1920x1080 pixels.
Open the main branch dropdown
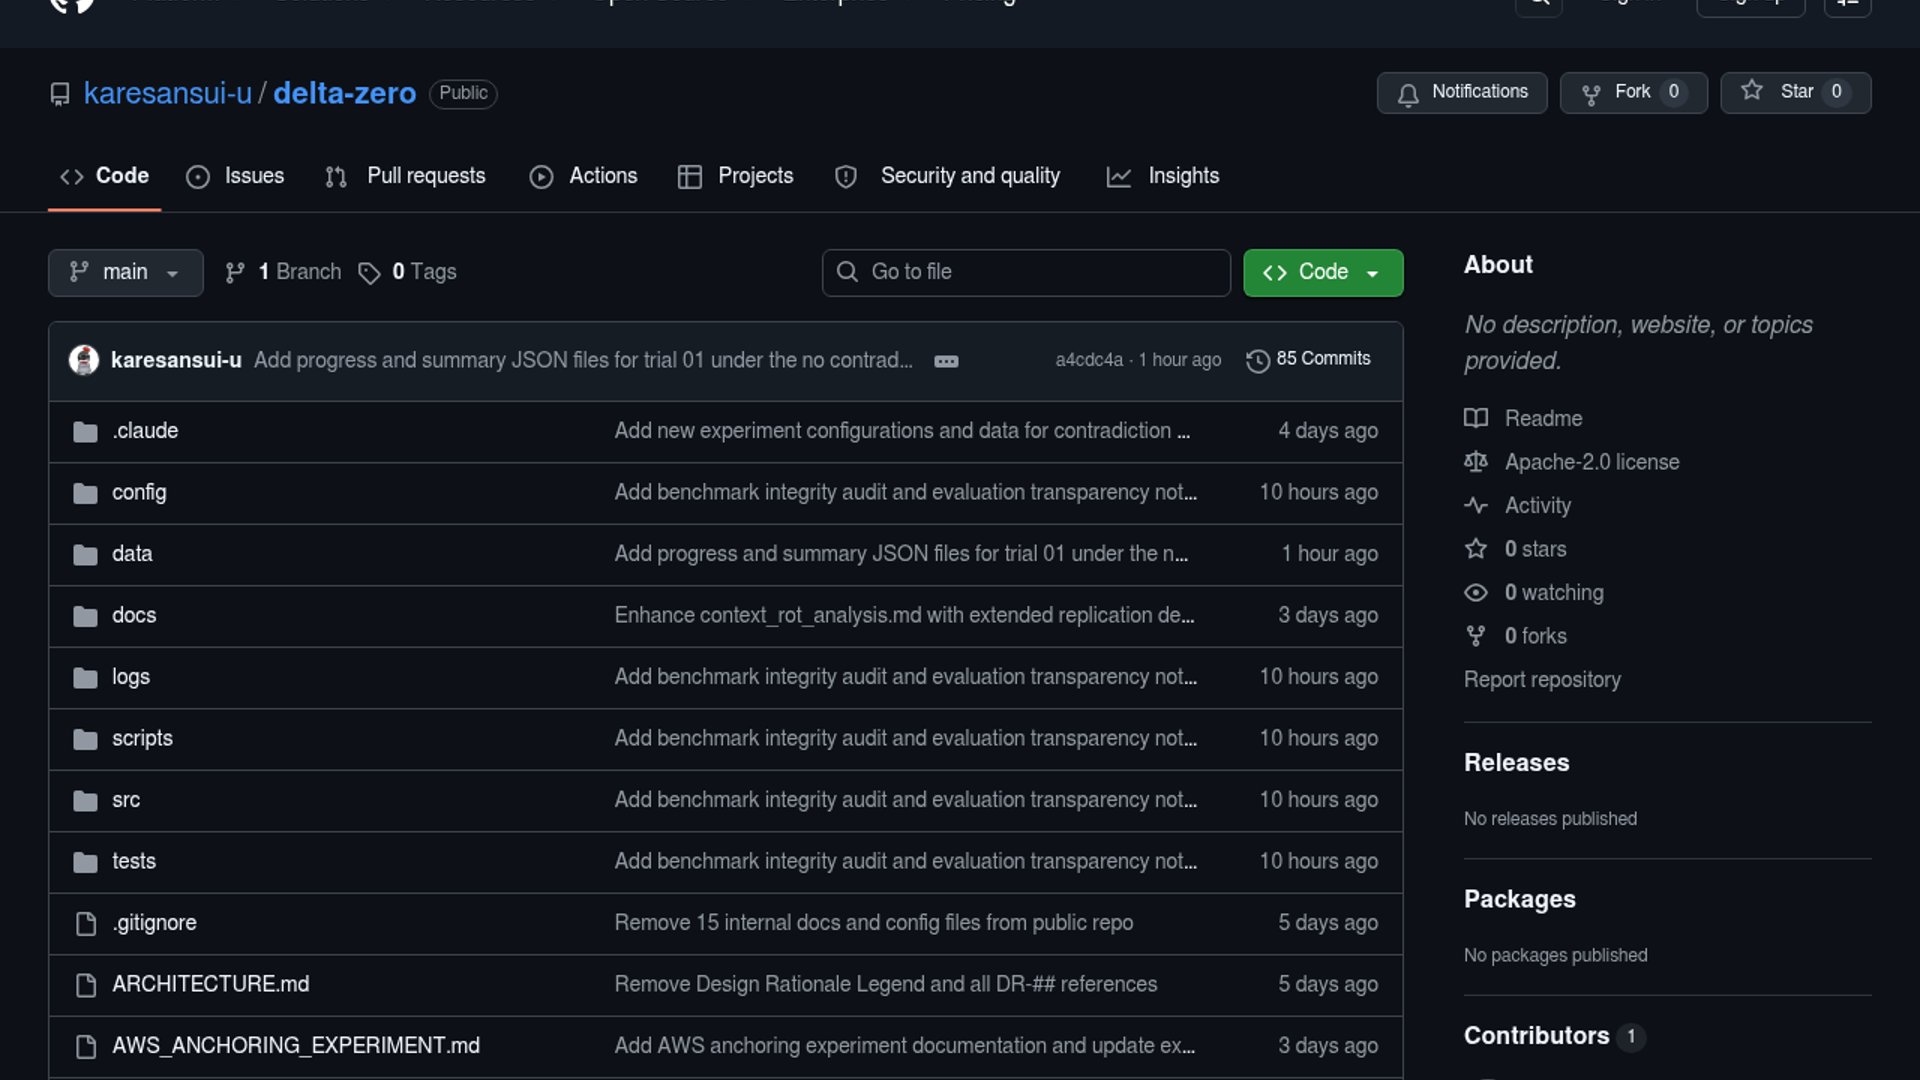coord(125,273)
